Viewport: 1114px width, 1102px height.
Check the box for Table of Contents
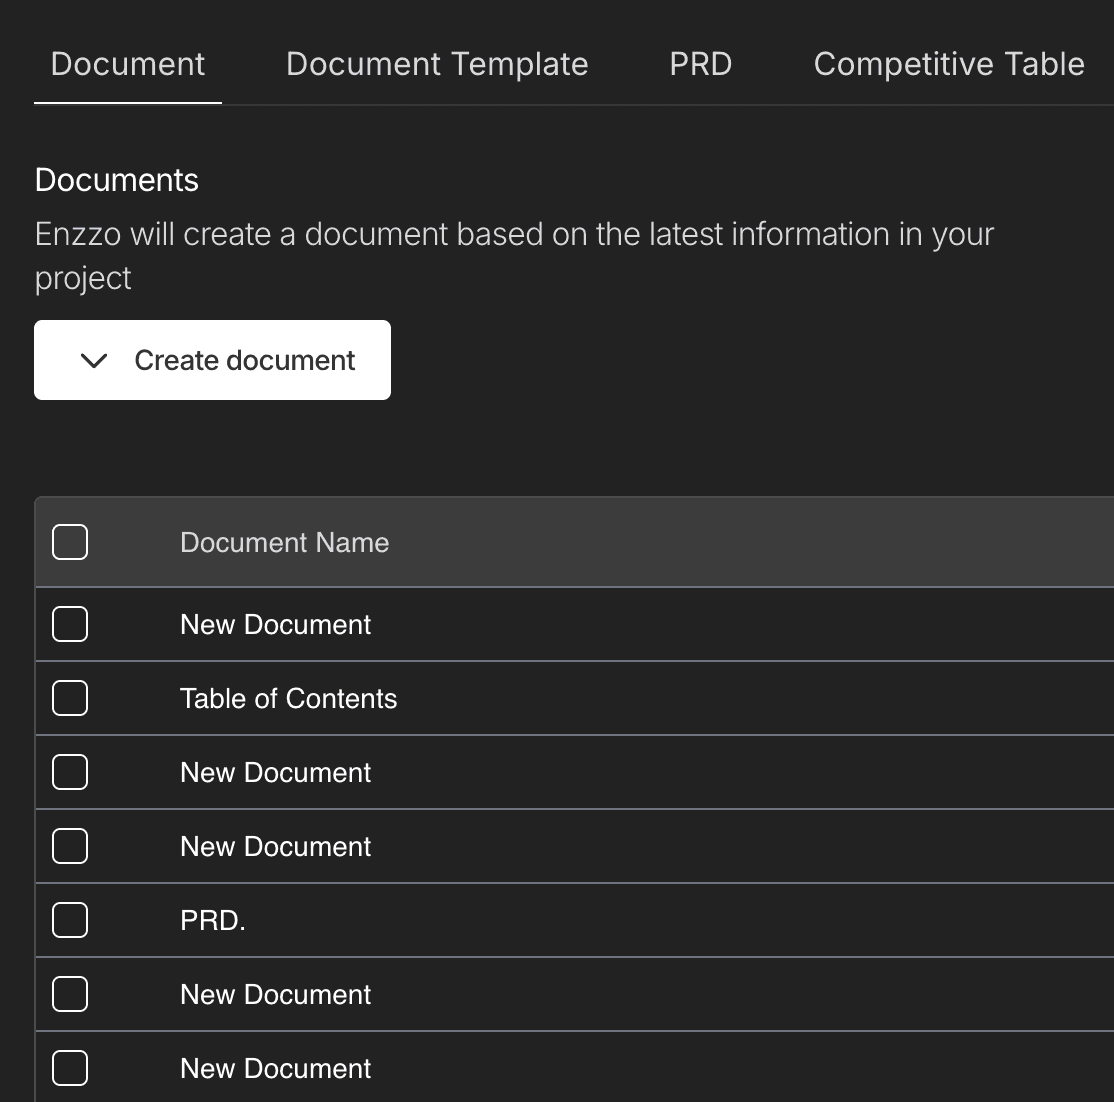(x=70, y=698)
